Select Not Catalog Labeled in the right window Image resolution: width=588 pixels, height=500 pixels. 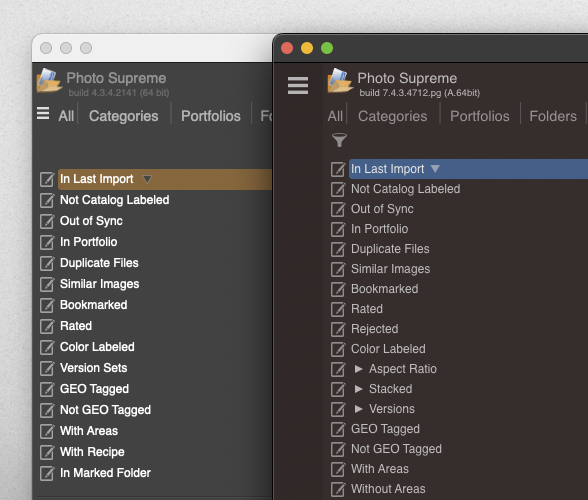point(406,189)
